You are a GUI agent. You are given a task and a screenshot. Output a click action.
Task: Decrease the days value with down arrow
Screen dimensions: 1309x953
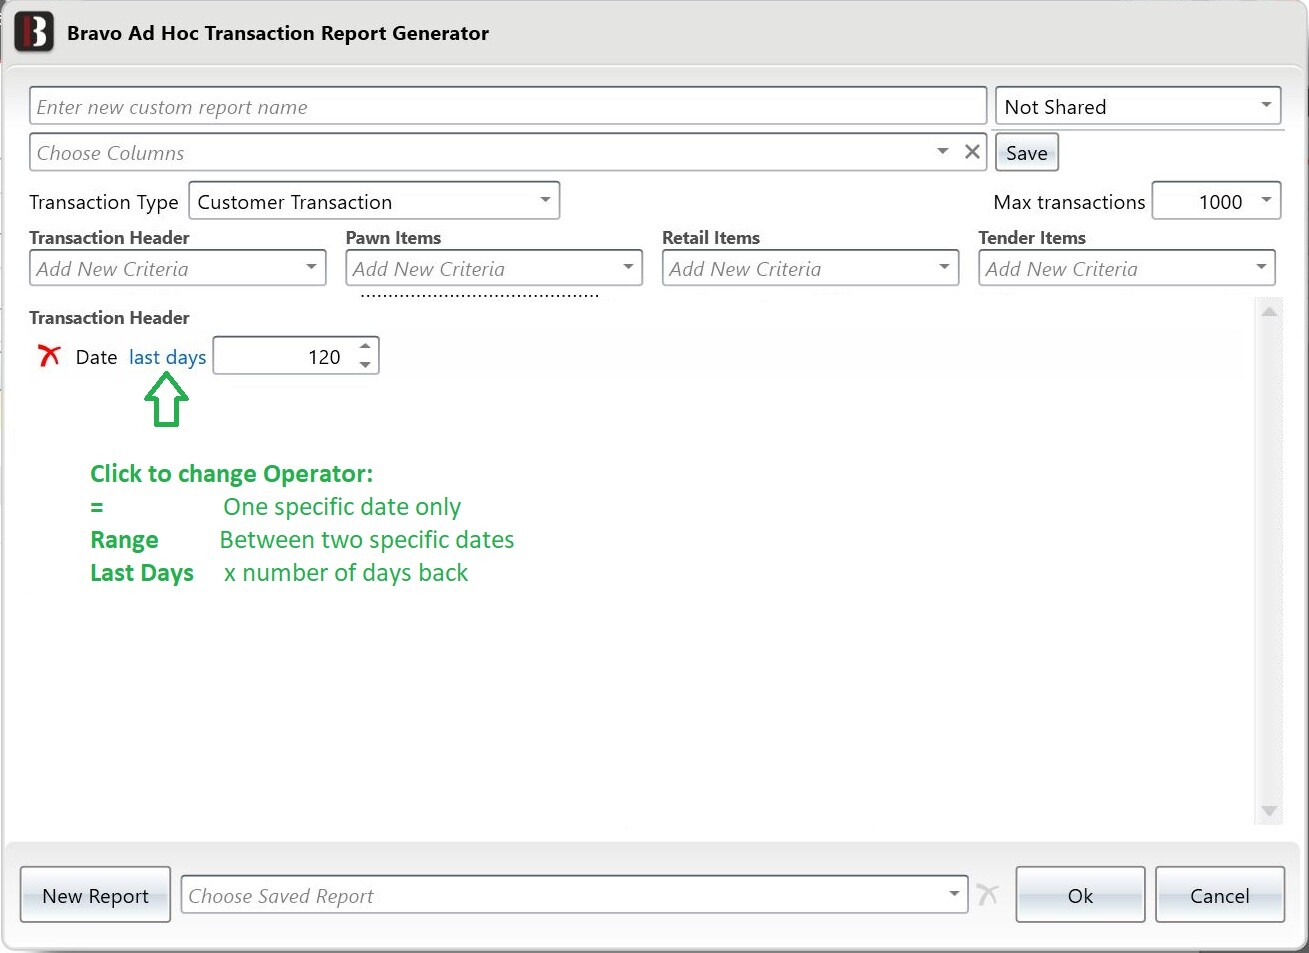(x=366, y=365)
